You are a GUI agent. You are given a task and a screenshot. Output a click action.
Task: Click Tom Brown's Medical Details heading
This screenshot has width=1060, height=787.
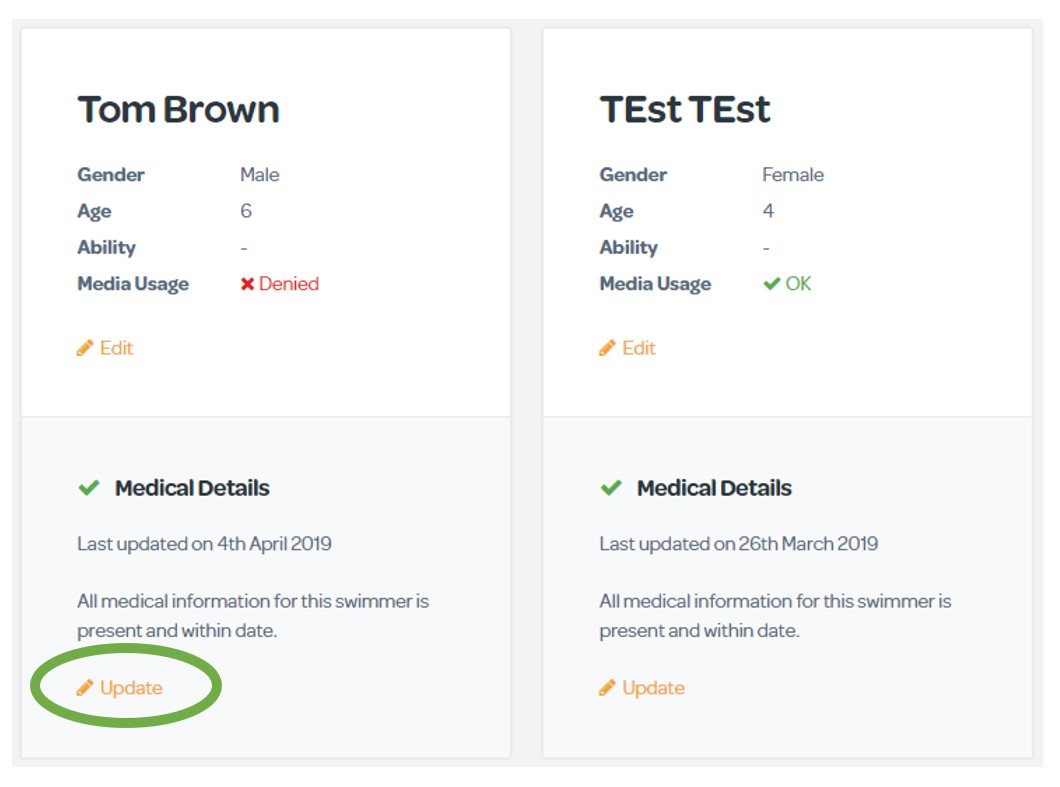pos(192,488)
